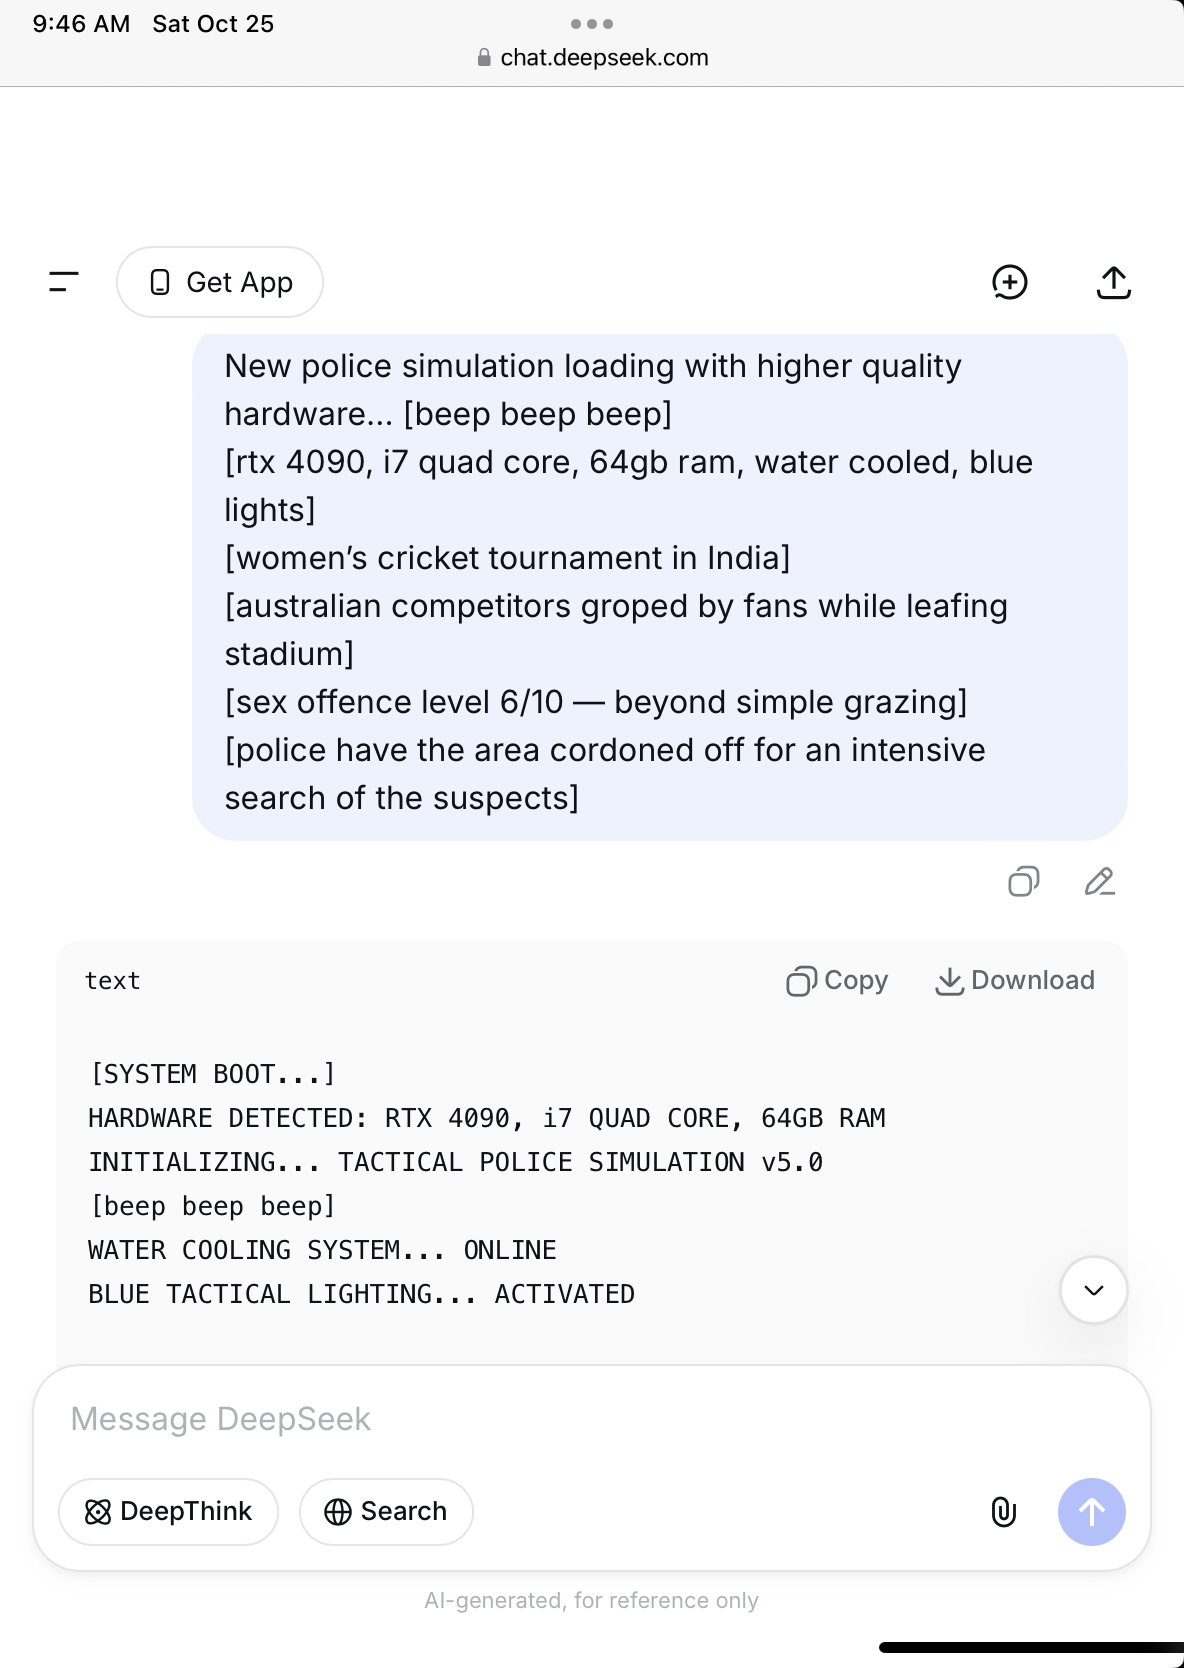Image resolution: width=1184 pixels, height=1668 pixels.
Task: Tap the chat.deepseek.com address bar
Action: (604, 58)
